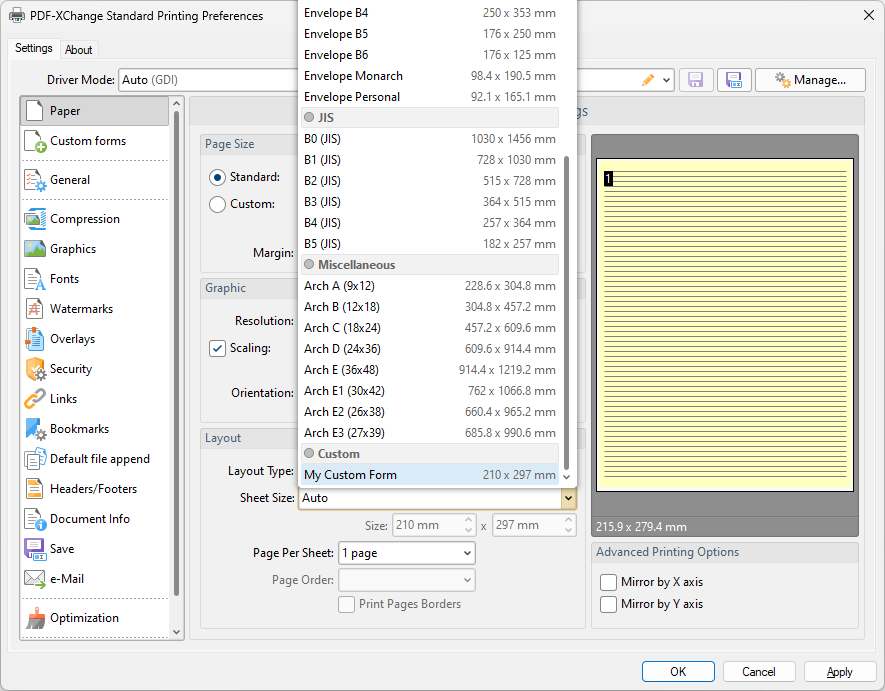Open the Compression settings icon in sidebar

click(35, 219)
